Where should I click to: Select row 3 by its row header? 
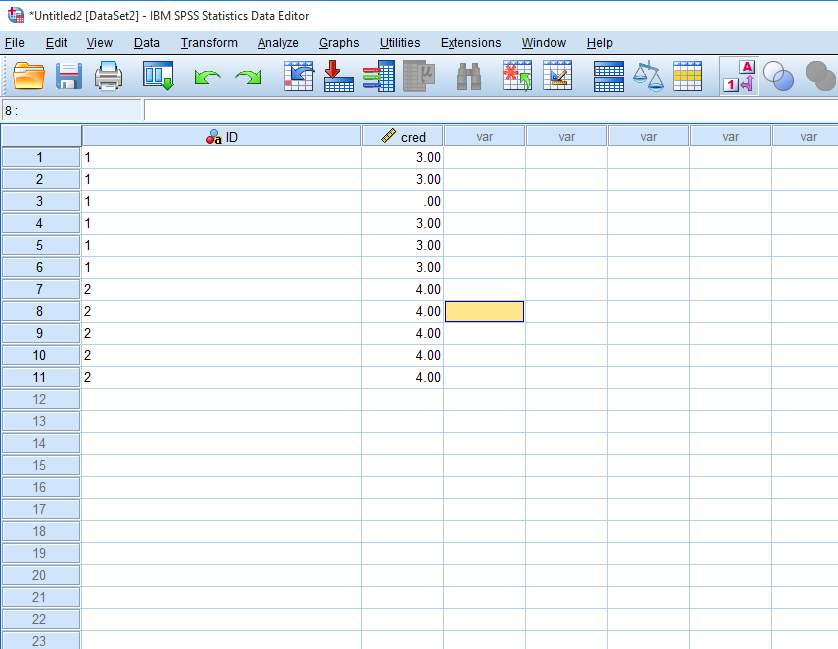coord(40,201)
